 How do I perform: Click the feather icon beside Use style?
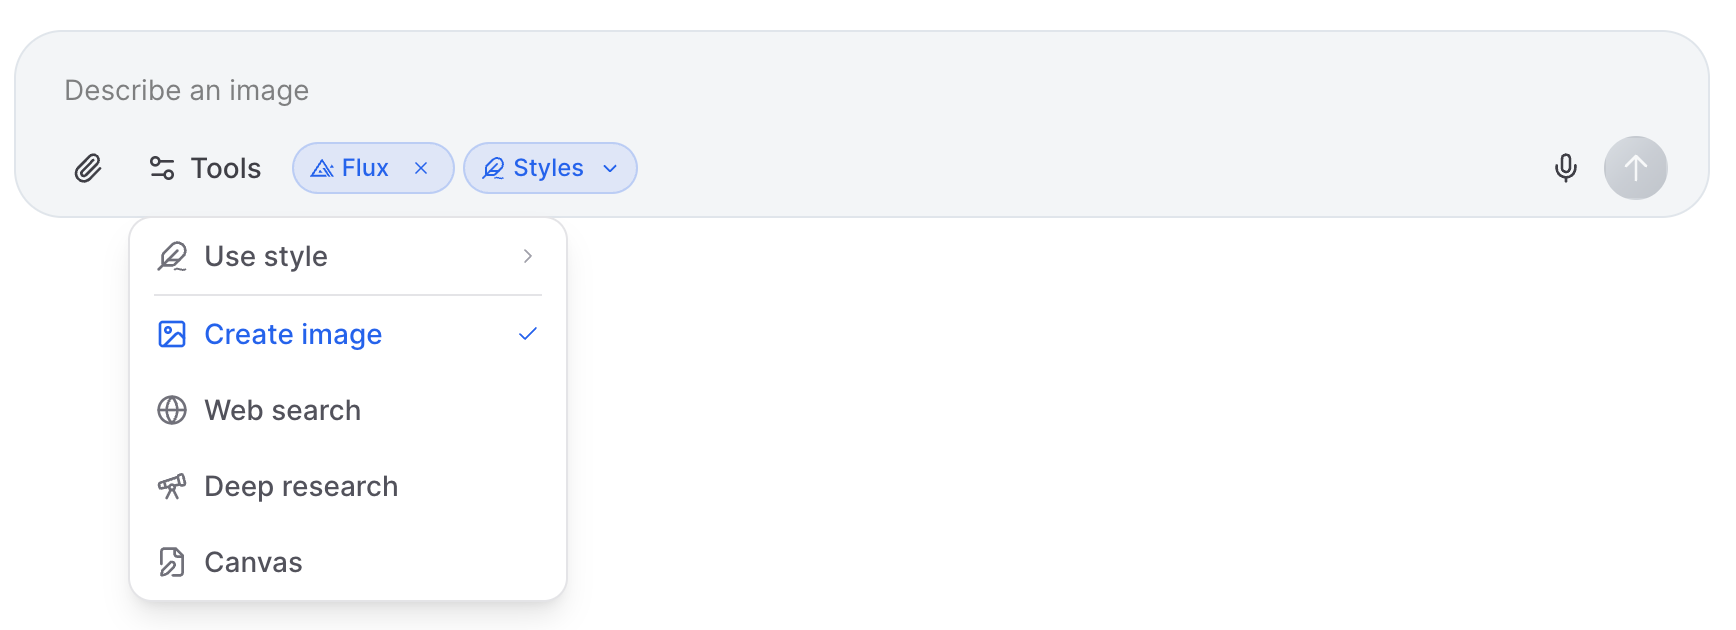point(172,257)
